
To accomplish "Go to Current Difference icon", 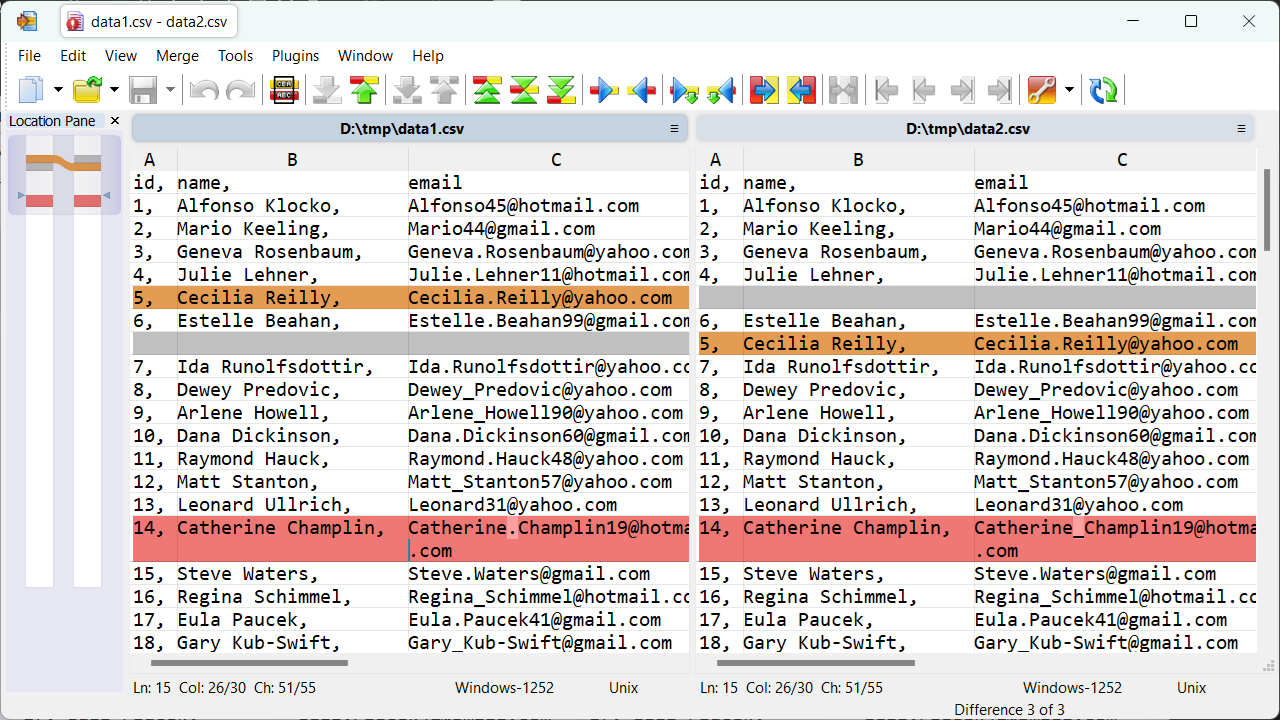I will pos(525,91).
